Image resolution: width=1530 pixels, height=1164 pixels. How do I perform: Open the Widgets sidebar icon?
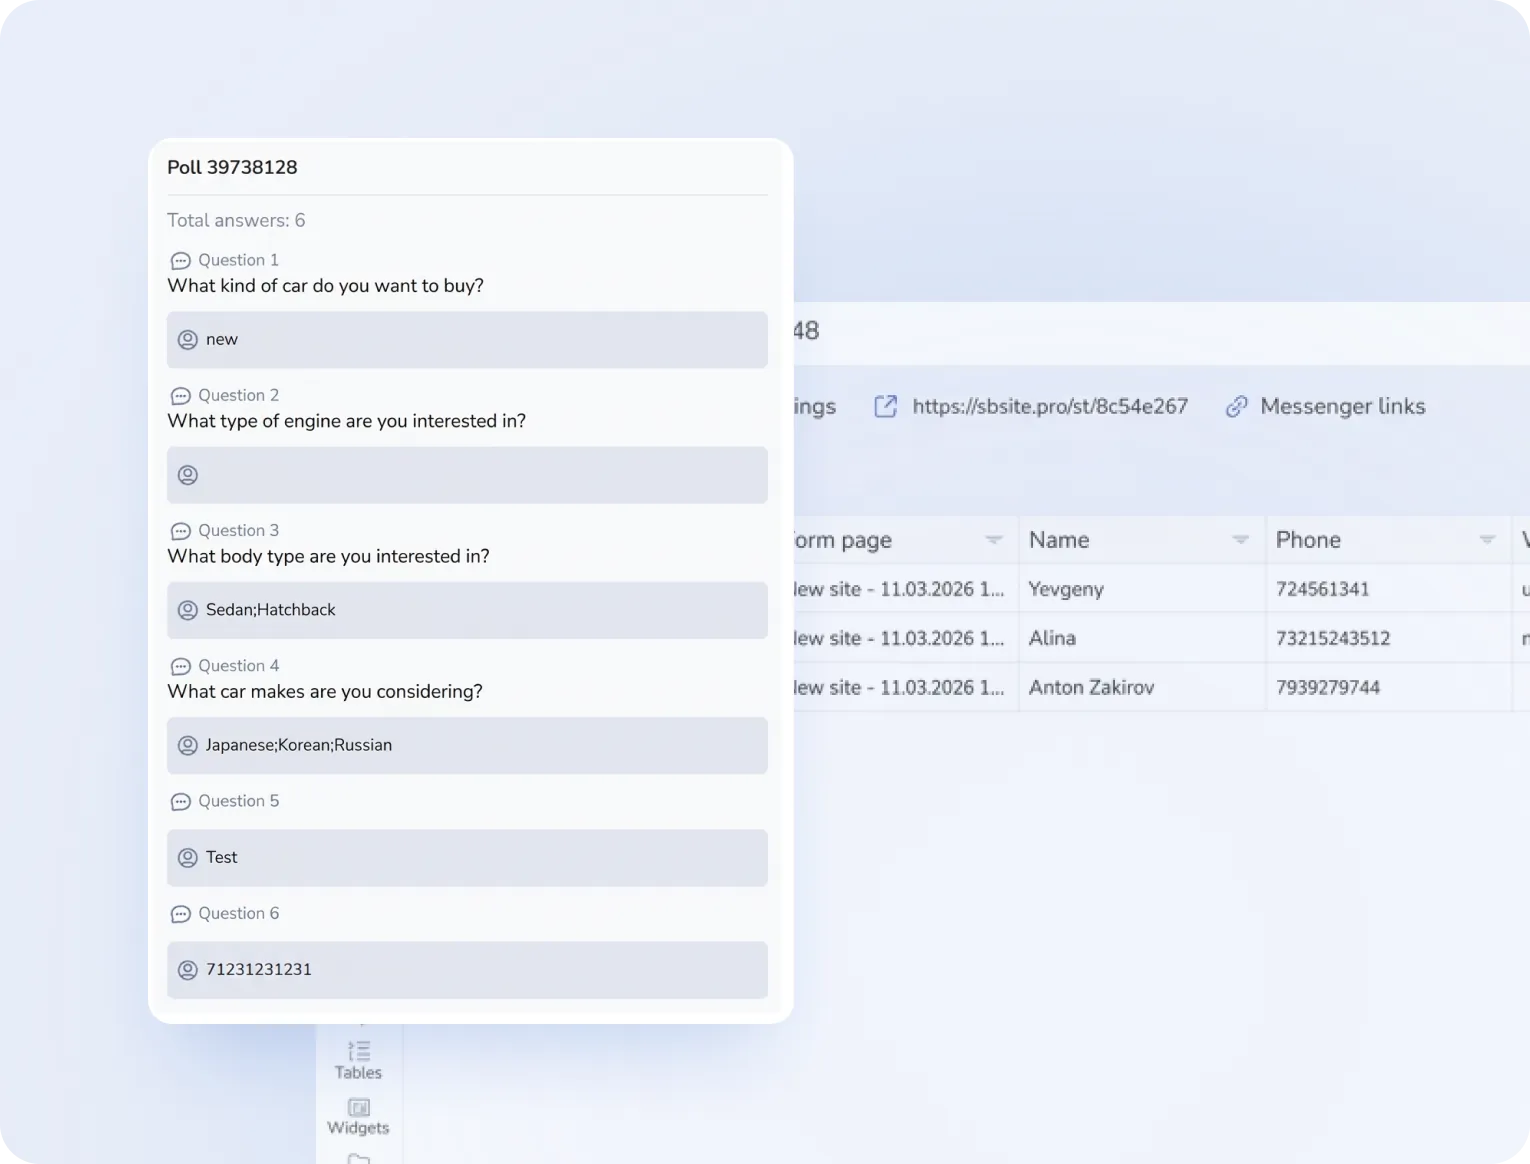358,1108
